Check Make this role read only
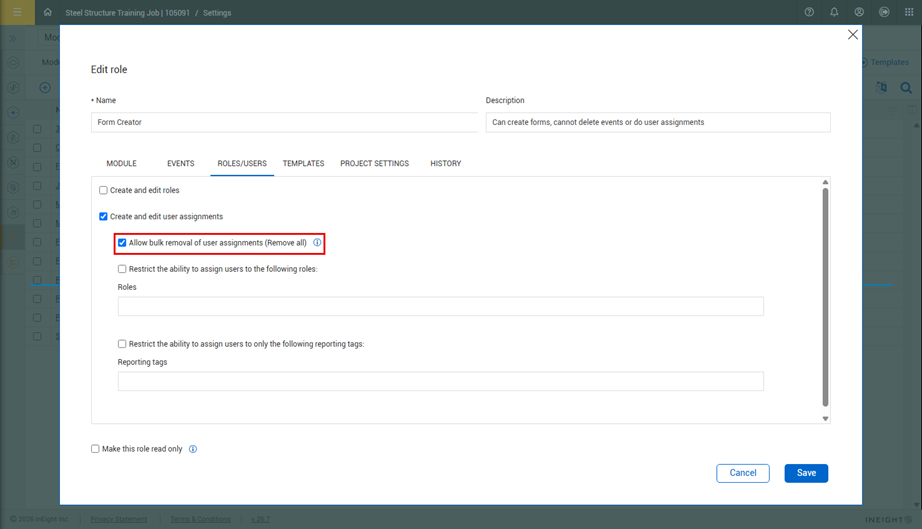The image size is (922, 529). pos(95,449)
